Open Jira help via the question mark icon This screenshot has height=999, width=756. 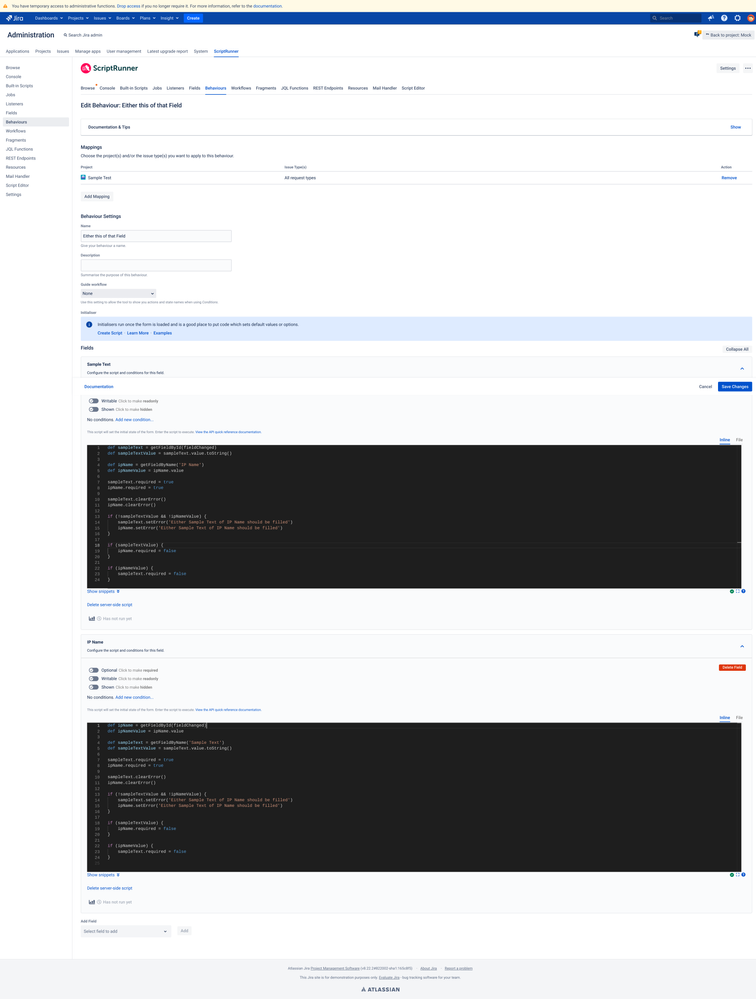point(723,17)
